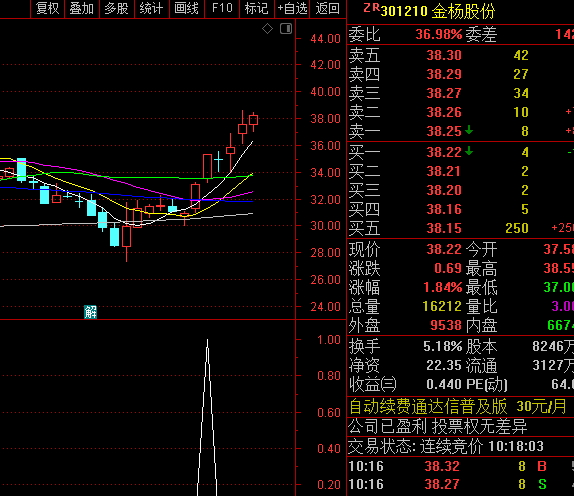Click the 返回 back button
The width and height of the screenshot is (574, 496).
pyautogui.click(x=328, y=8)
